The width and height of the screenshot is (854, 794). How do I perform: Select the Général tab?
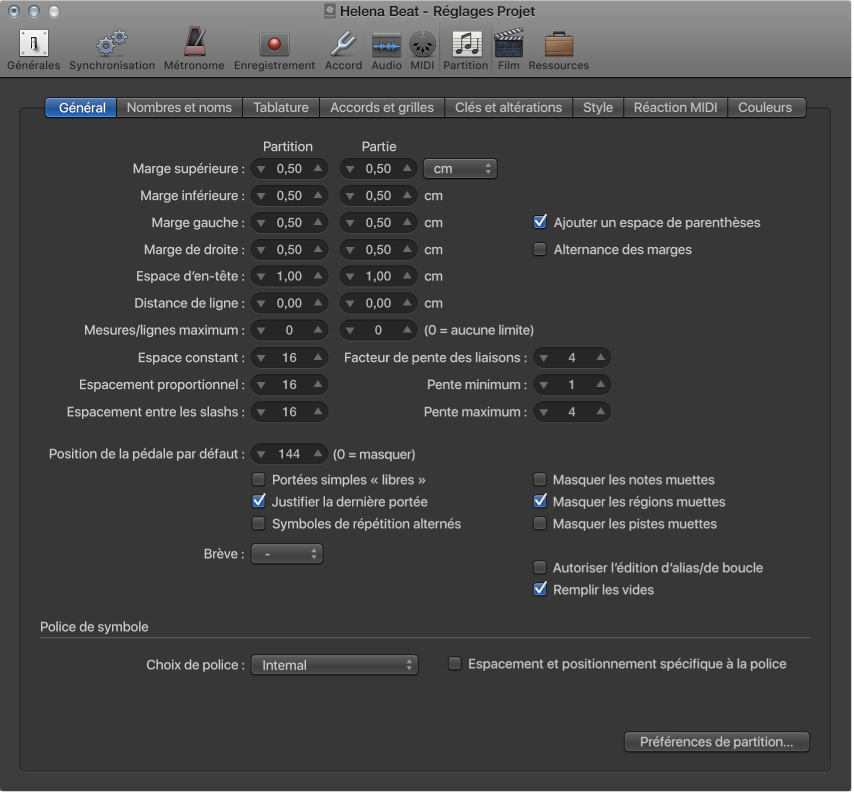[81, 107]
